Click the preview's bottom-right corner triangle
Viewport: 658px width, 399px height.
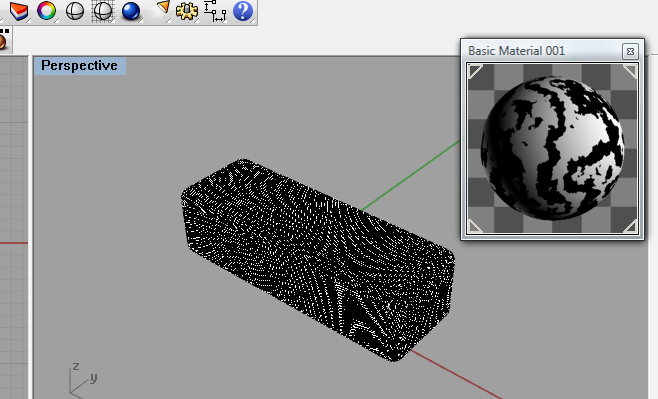[x=630, y=227]
